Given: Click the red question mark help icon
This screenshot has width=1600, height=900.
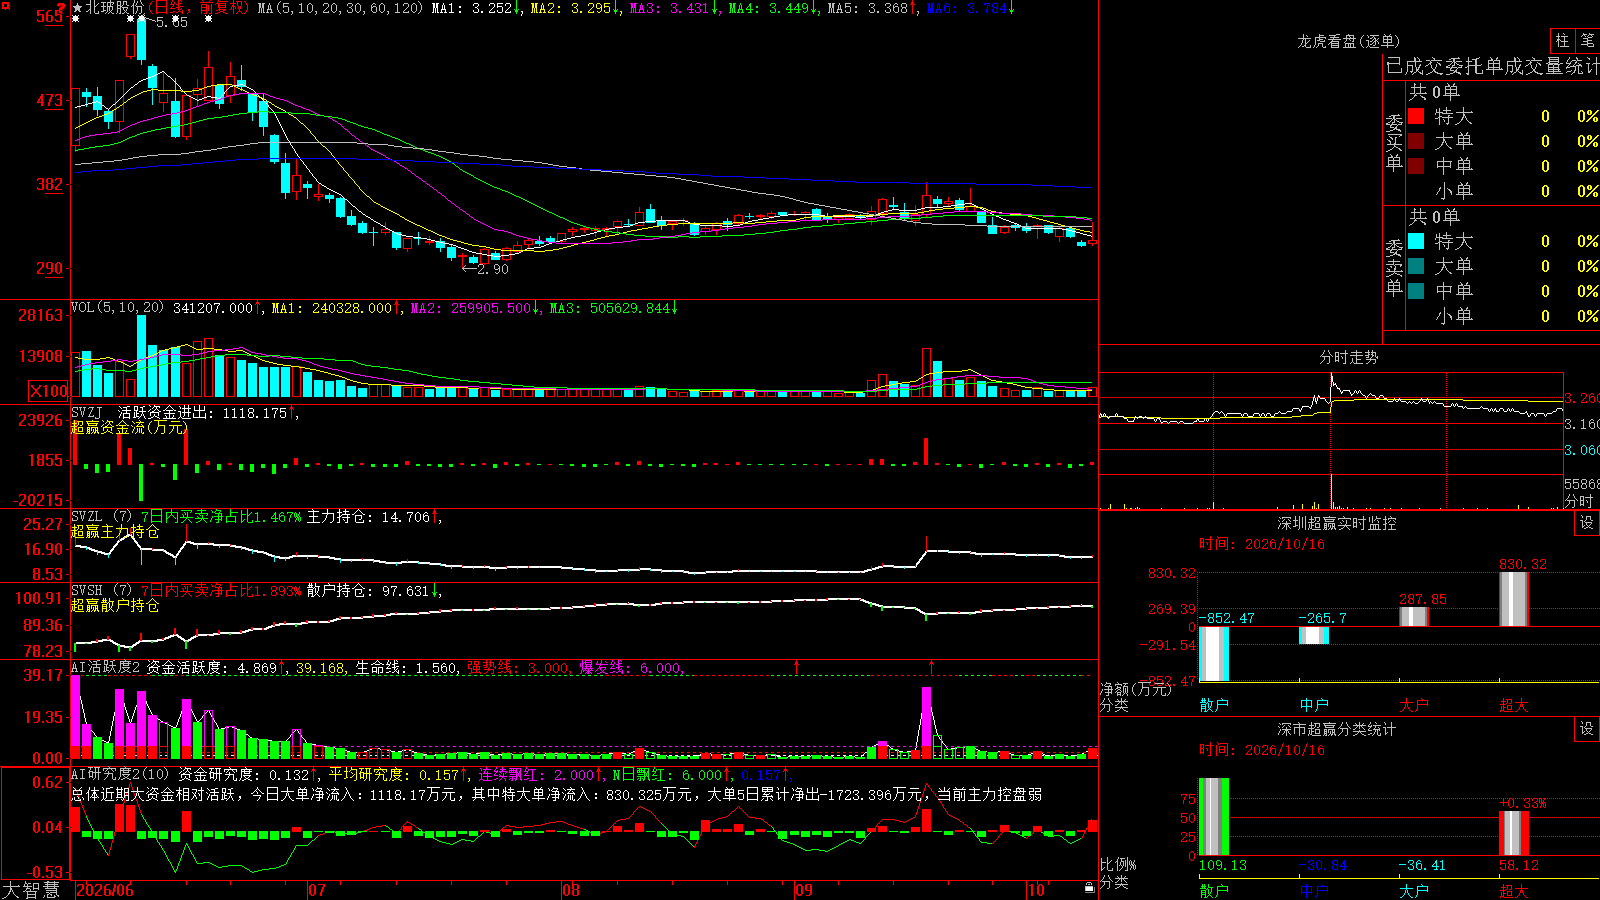Looking at the screenshot, I should coord(62,7).
